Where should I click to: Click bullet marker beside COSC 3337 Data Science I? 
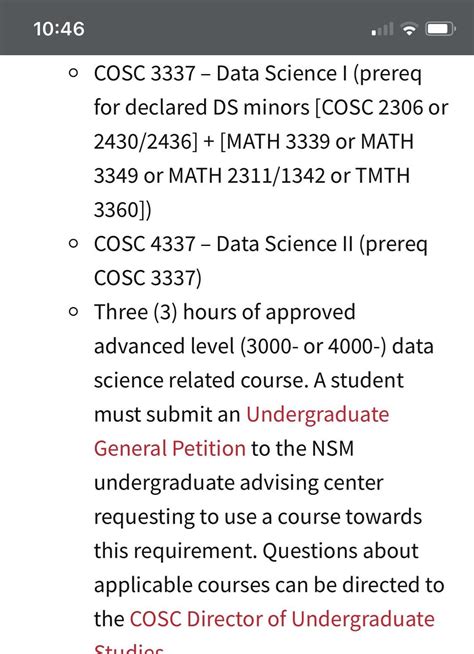click(73, 73)
